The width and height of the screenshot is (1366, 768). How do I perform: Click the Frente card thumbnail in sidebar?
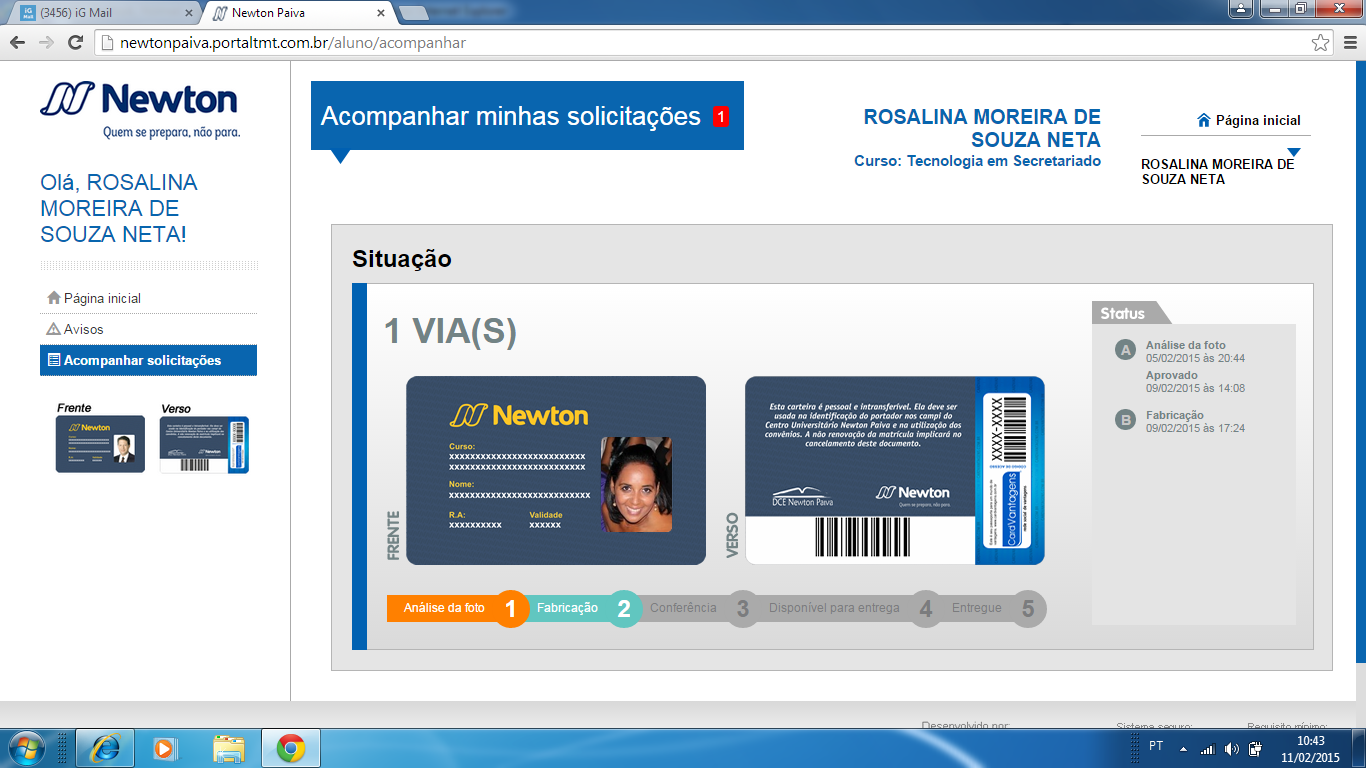[100, 444]
